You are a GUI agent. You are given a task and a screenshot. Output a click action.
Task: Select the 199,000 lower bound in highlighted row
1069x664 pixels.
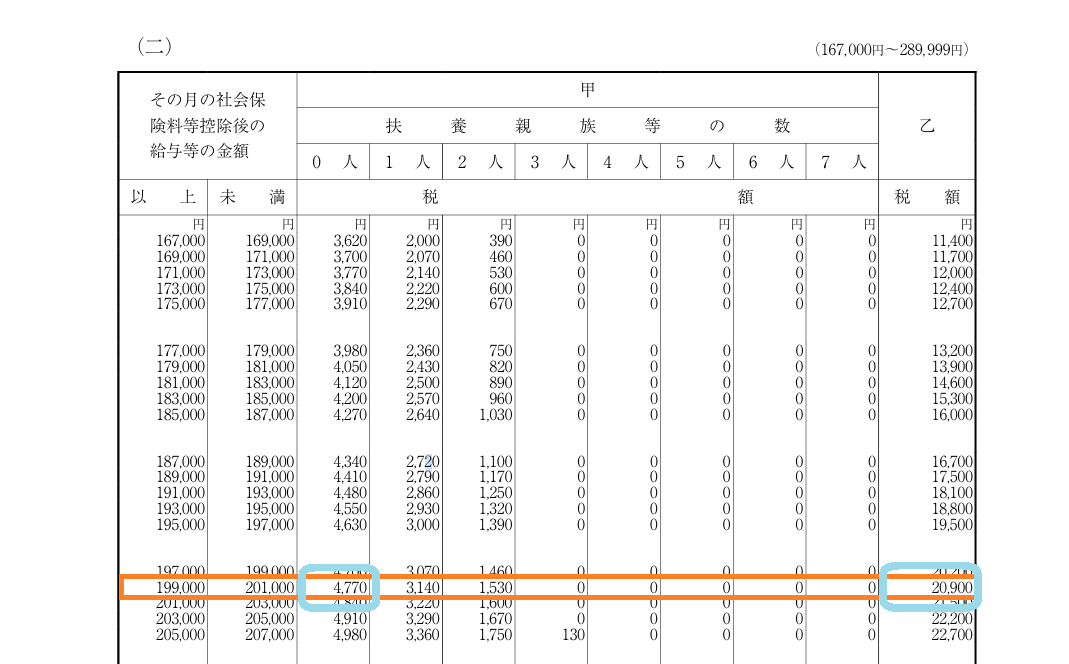pos(181,587)
